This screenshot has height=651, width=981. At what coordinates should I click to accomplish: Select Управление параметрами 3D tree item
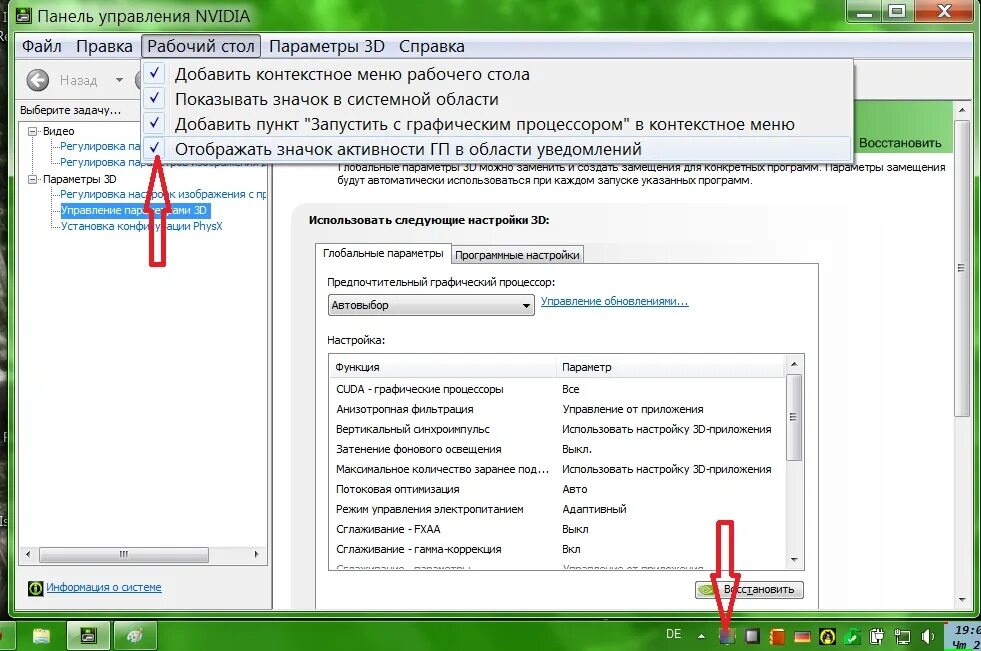pos(134,210)
